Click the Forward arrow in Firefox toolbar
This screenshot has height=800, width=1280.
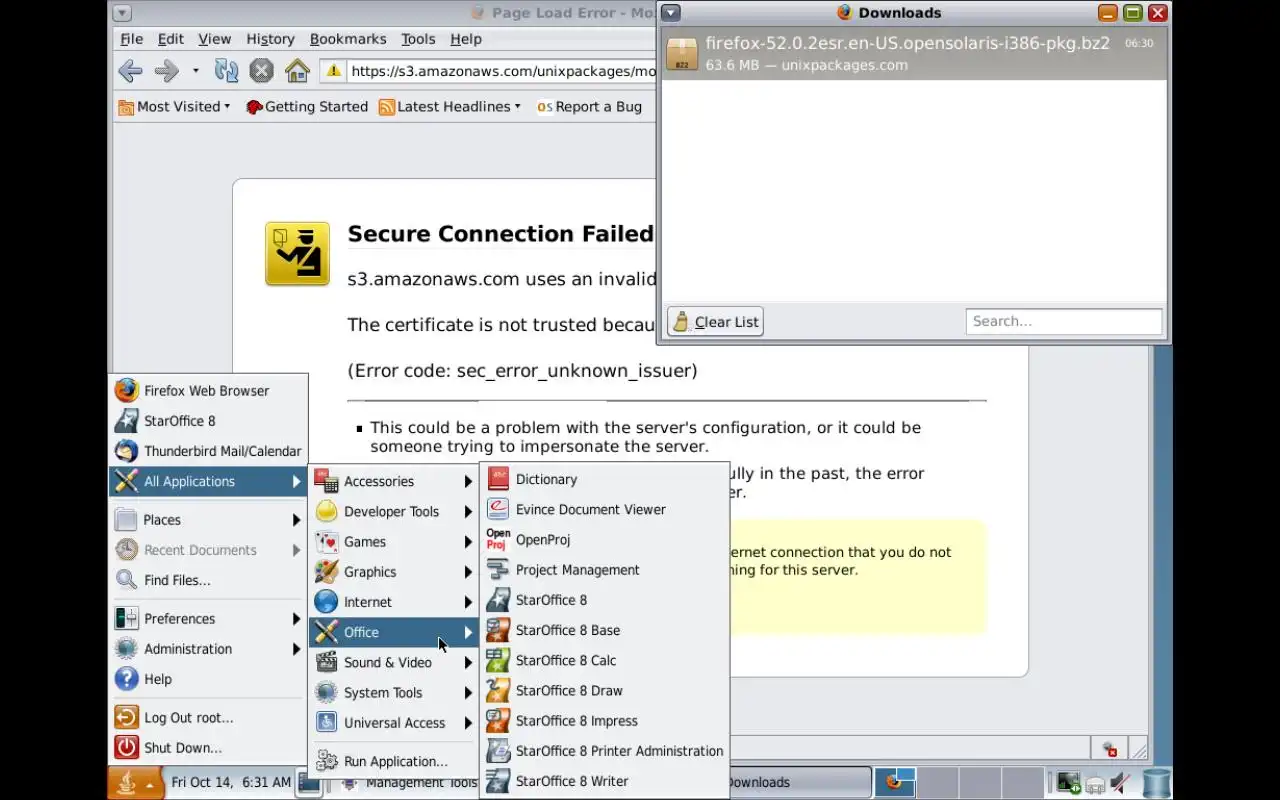pyautogui.click(x=166, y=71)
